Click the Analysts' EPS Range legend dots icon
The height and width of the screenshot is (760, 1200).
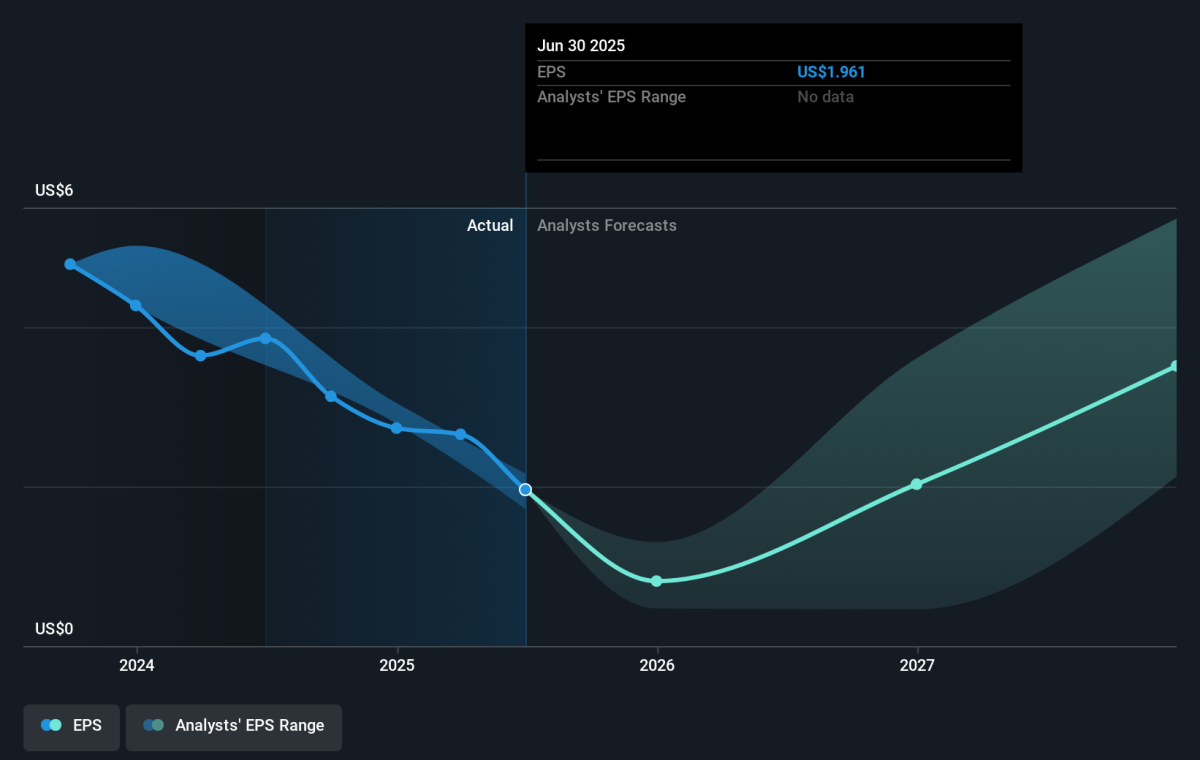153,726
